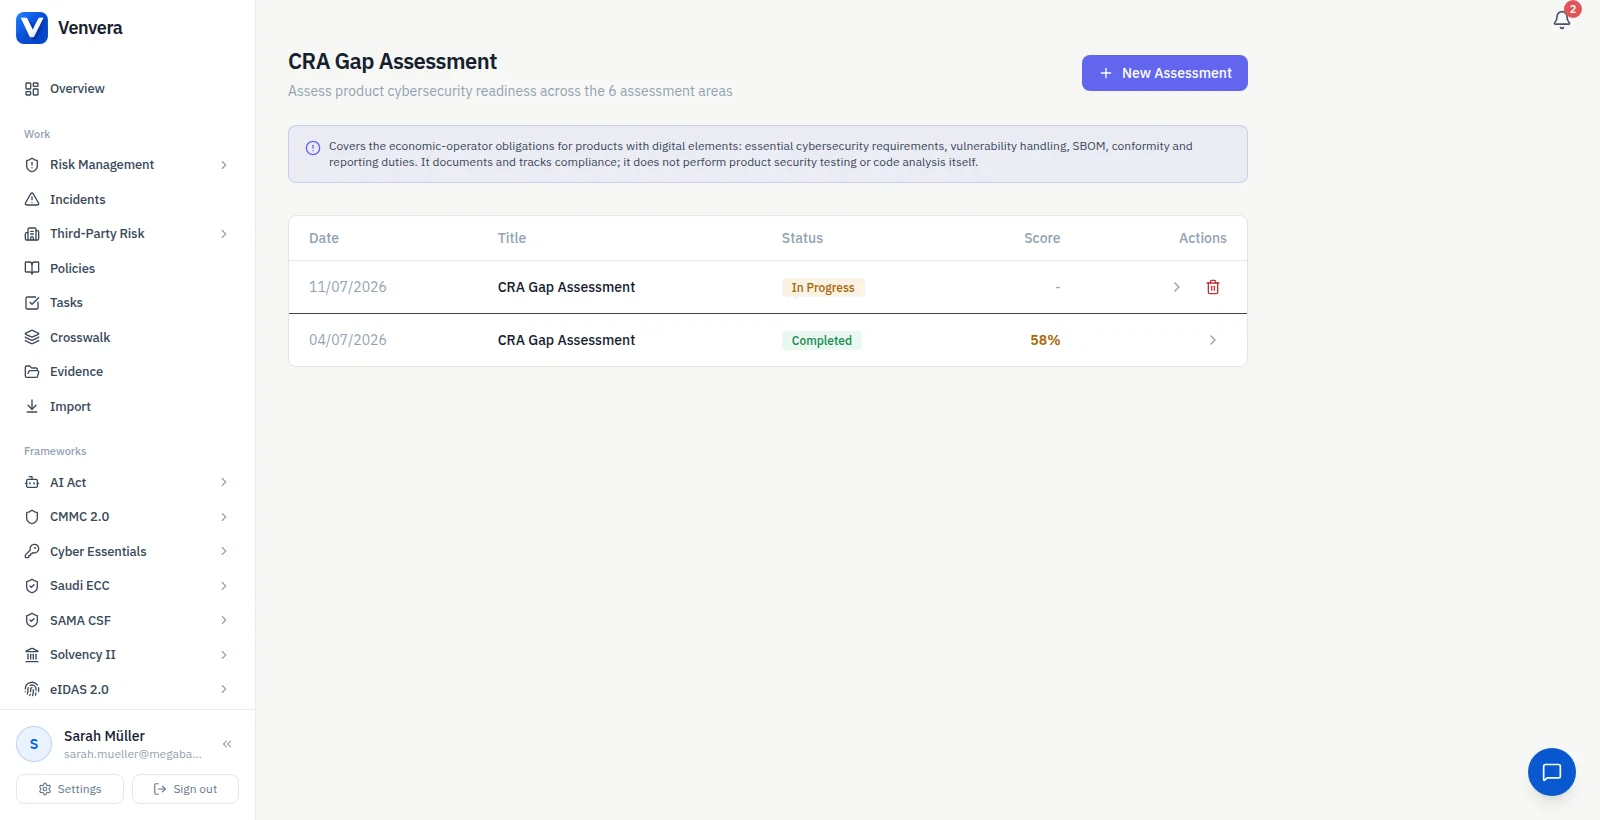Click the Sarah Müller user name
The height and width of the screenshot is (820, 1600).
coord(104,736)
